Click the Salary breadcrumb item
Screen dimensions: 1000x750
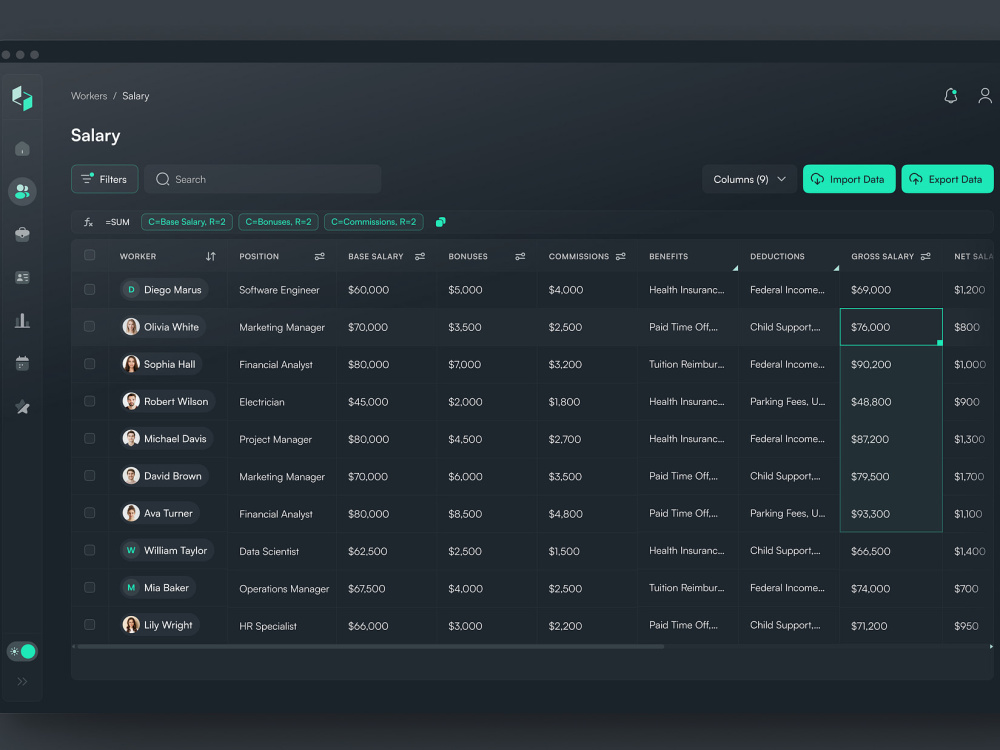pyautogui.click(x=135, y=96)
